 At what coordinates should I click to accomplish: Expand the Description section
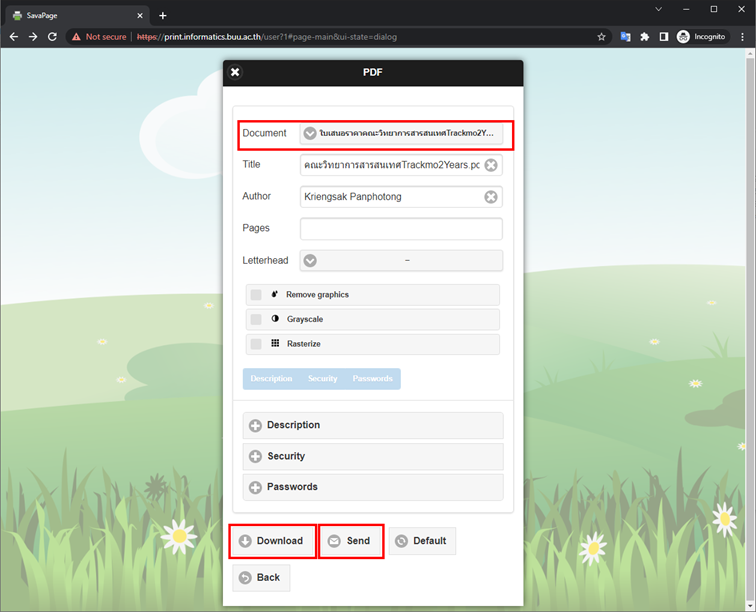tap(373, 425)
